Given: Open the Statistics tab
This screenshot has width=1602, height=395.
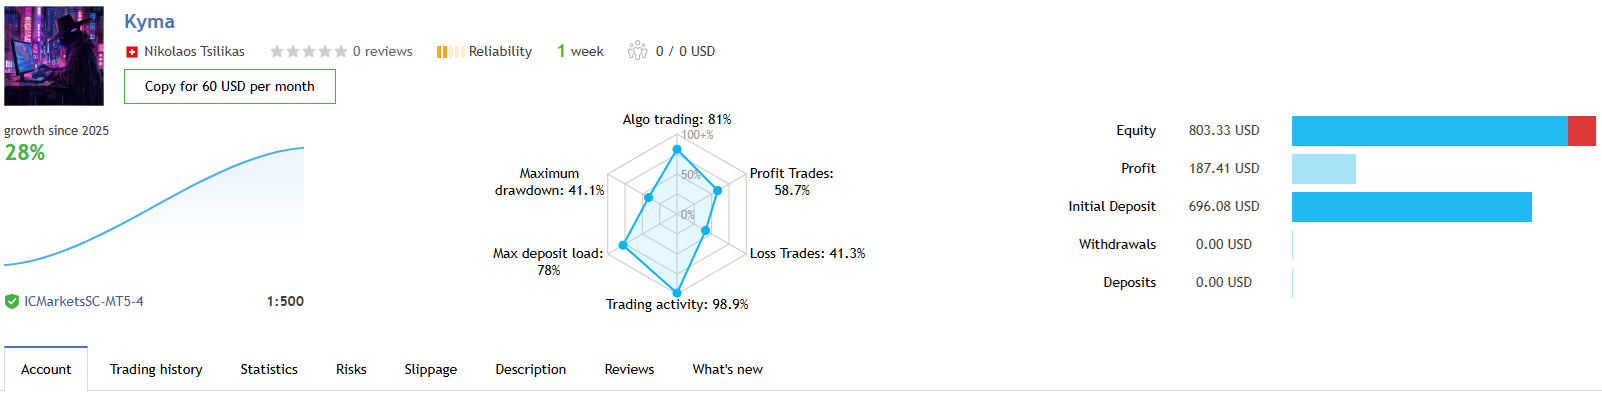Looking at the screenshot, I should [269, 369].
